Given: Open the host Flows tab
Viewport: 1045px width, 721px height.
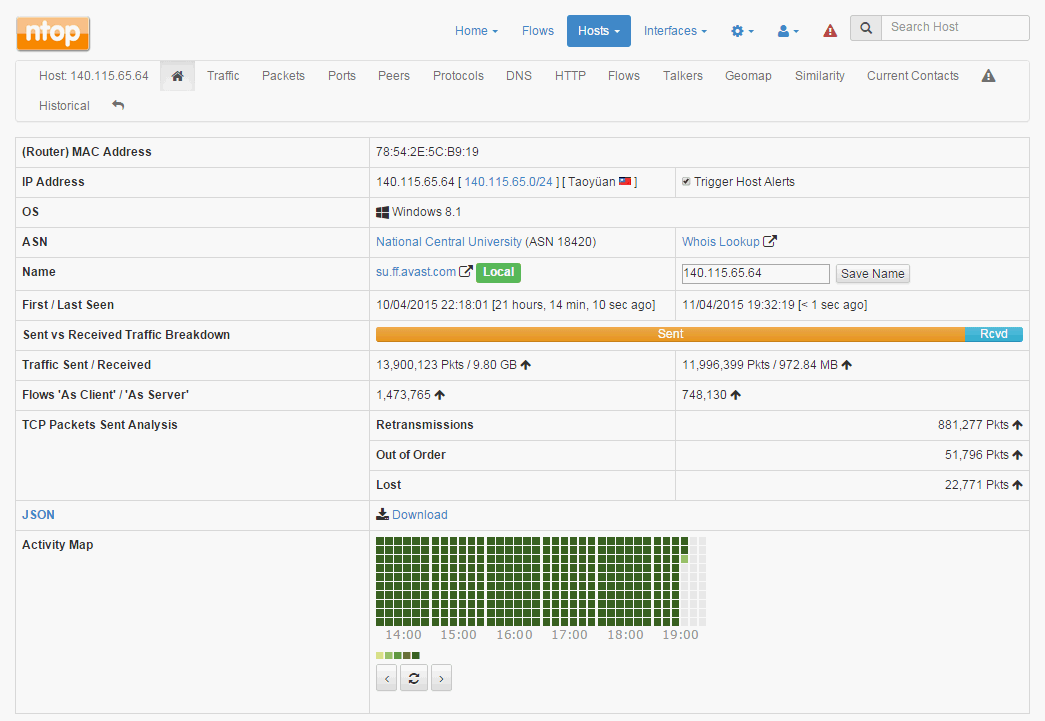Looking at the screenshot, I should coord(624,76).
